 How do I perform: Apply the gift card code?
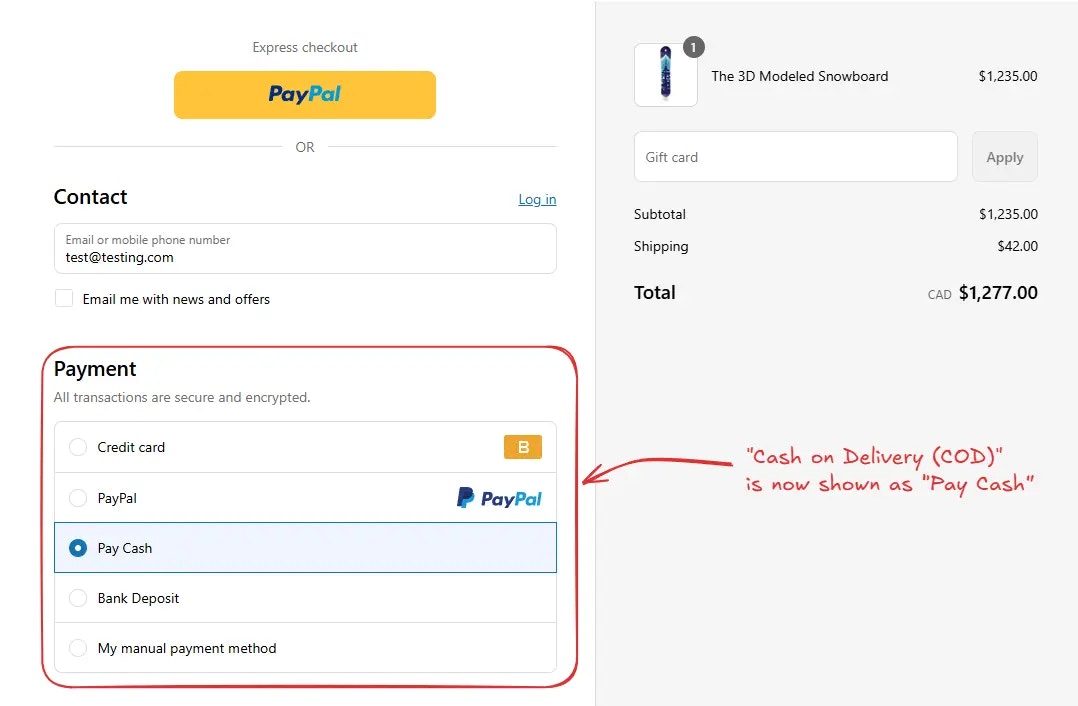(1004, 157)
